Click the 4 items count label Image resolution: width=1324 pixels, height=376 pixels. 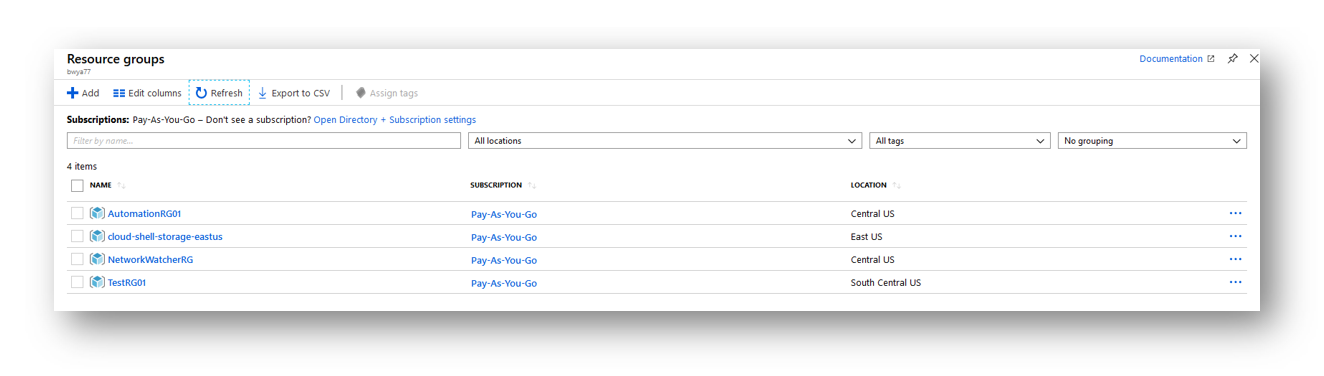click(82, 166)
